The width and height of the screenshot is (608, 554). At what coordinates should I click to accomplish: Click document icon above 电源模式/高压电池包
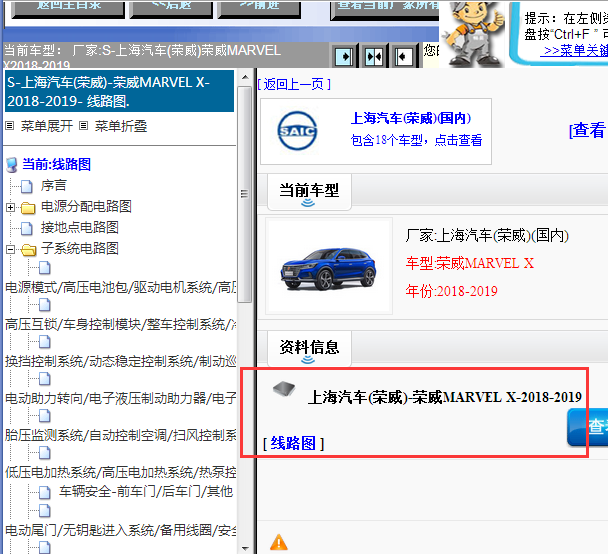[x=45, y=268]
